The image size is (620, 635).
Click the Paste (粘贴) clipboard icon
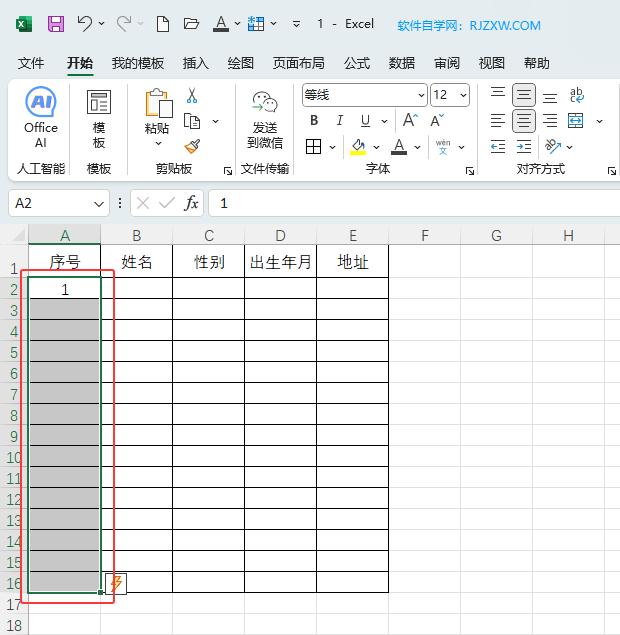(158, 104)
